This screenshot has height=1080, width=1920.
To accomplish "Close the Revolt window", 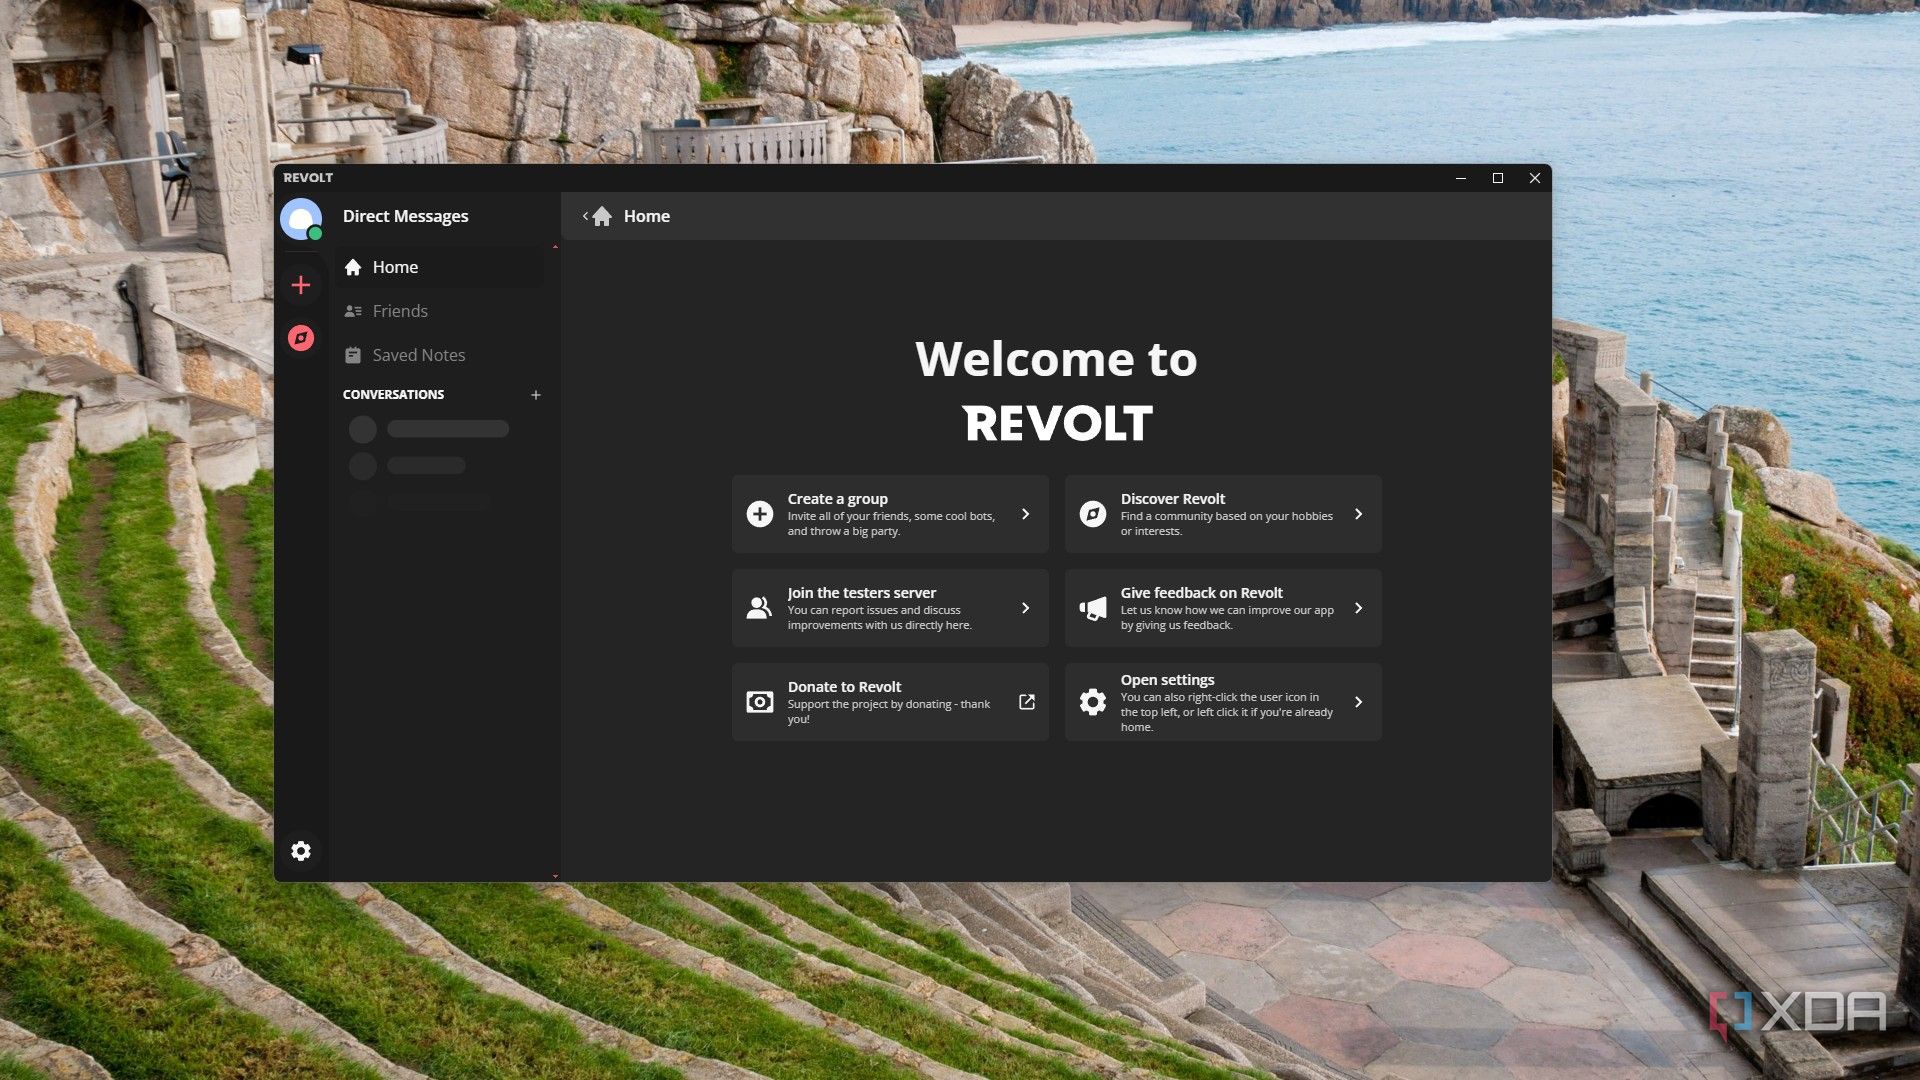I will tap(1535, 178).
